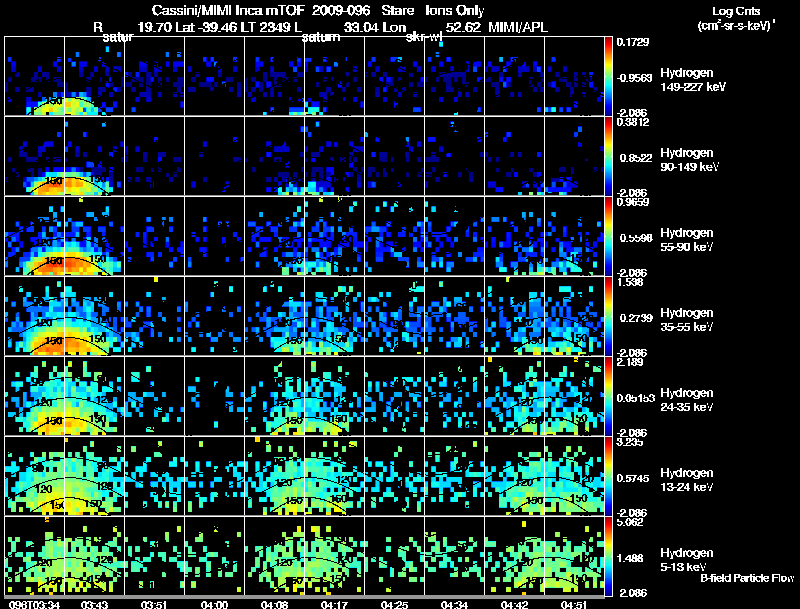Click the '5.062' color scale value
The height and width of the screenshot is (609, 800).
(630, 522)
